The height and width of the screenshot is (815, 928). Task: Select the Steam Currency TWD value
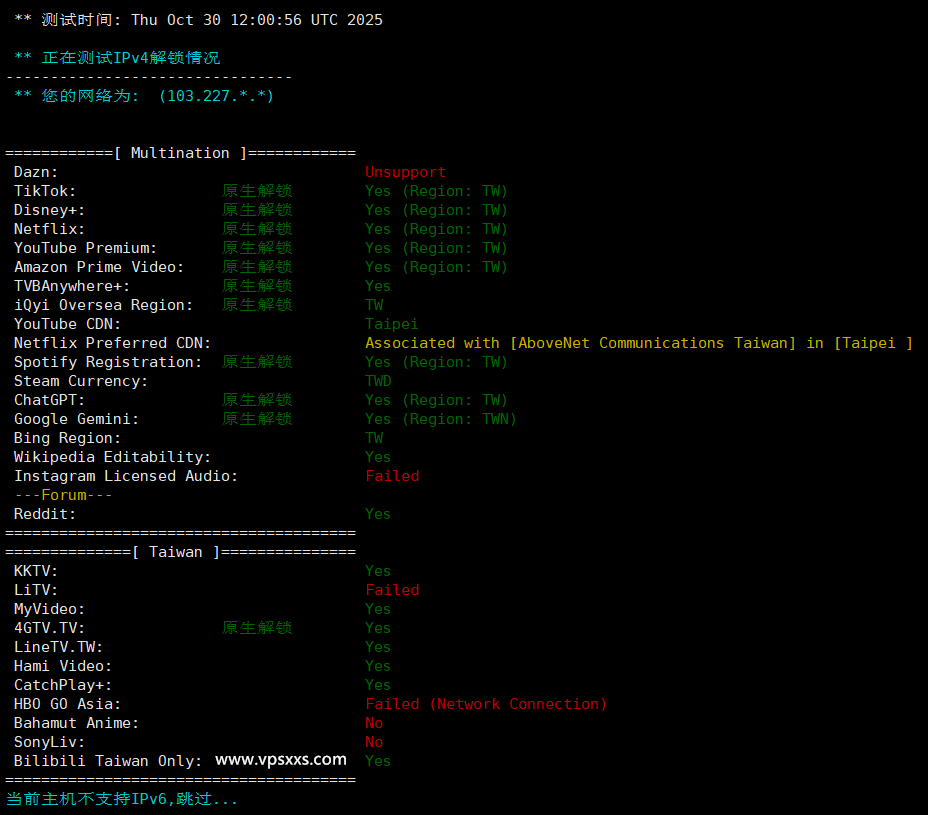(x=378, y=381)
